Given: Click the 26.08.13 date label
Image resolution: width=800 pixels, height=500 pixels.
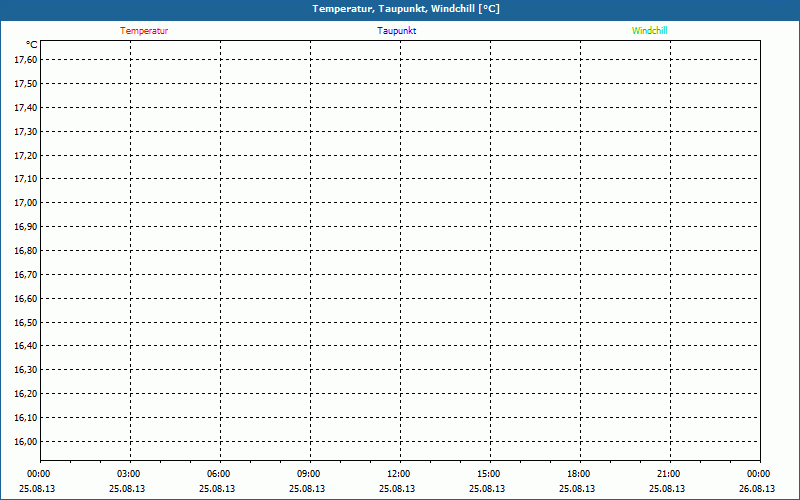Looking at the screenshot, I should click(757, 489).
